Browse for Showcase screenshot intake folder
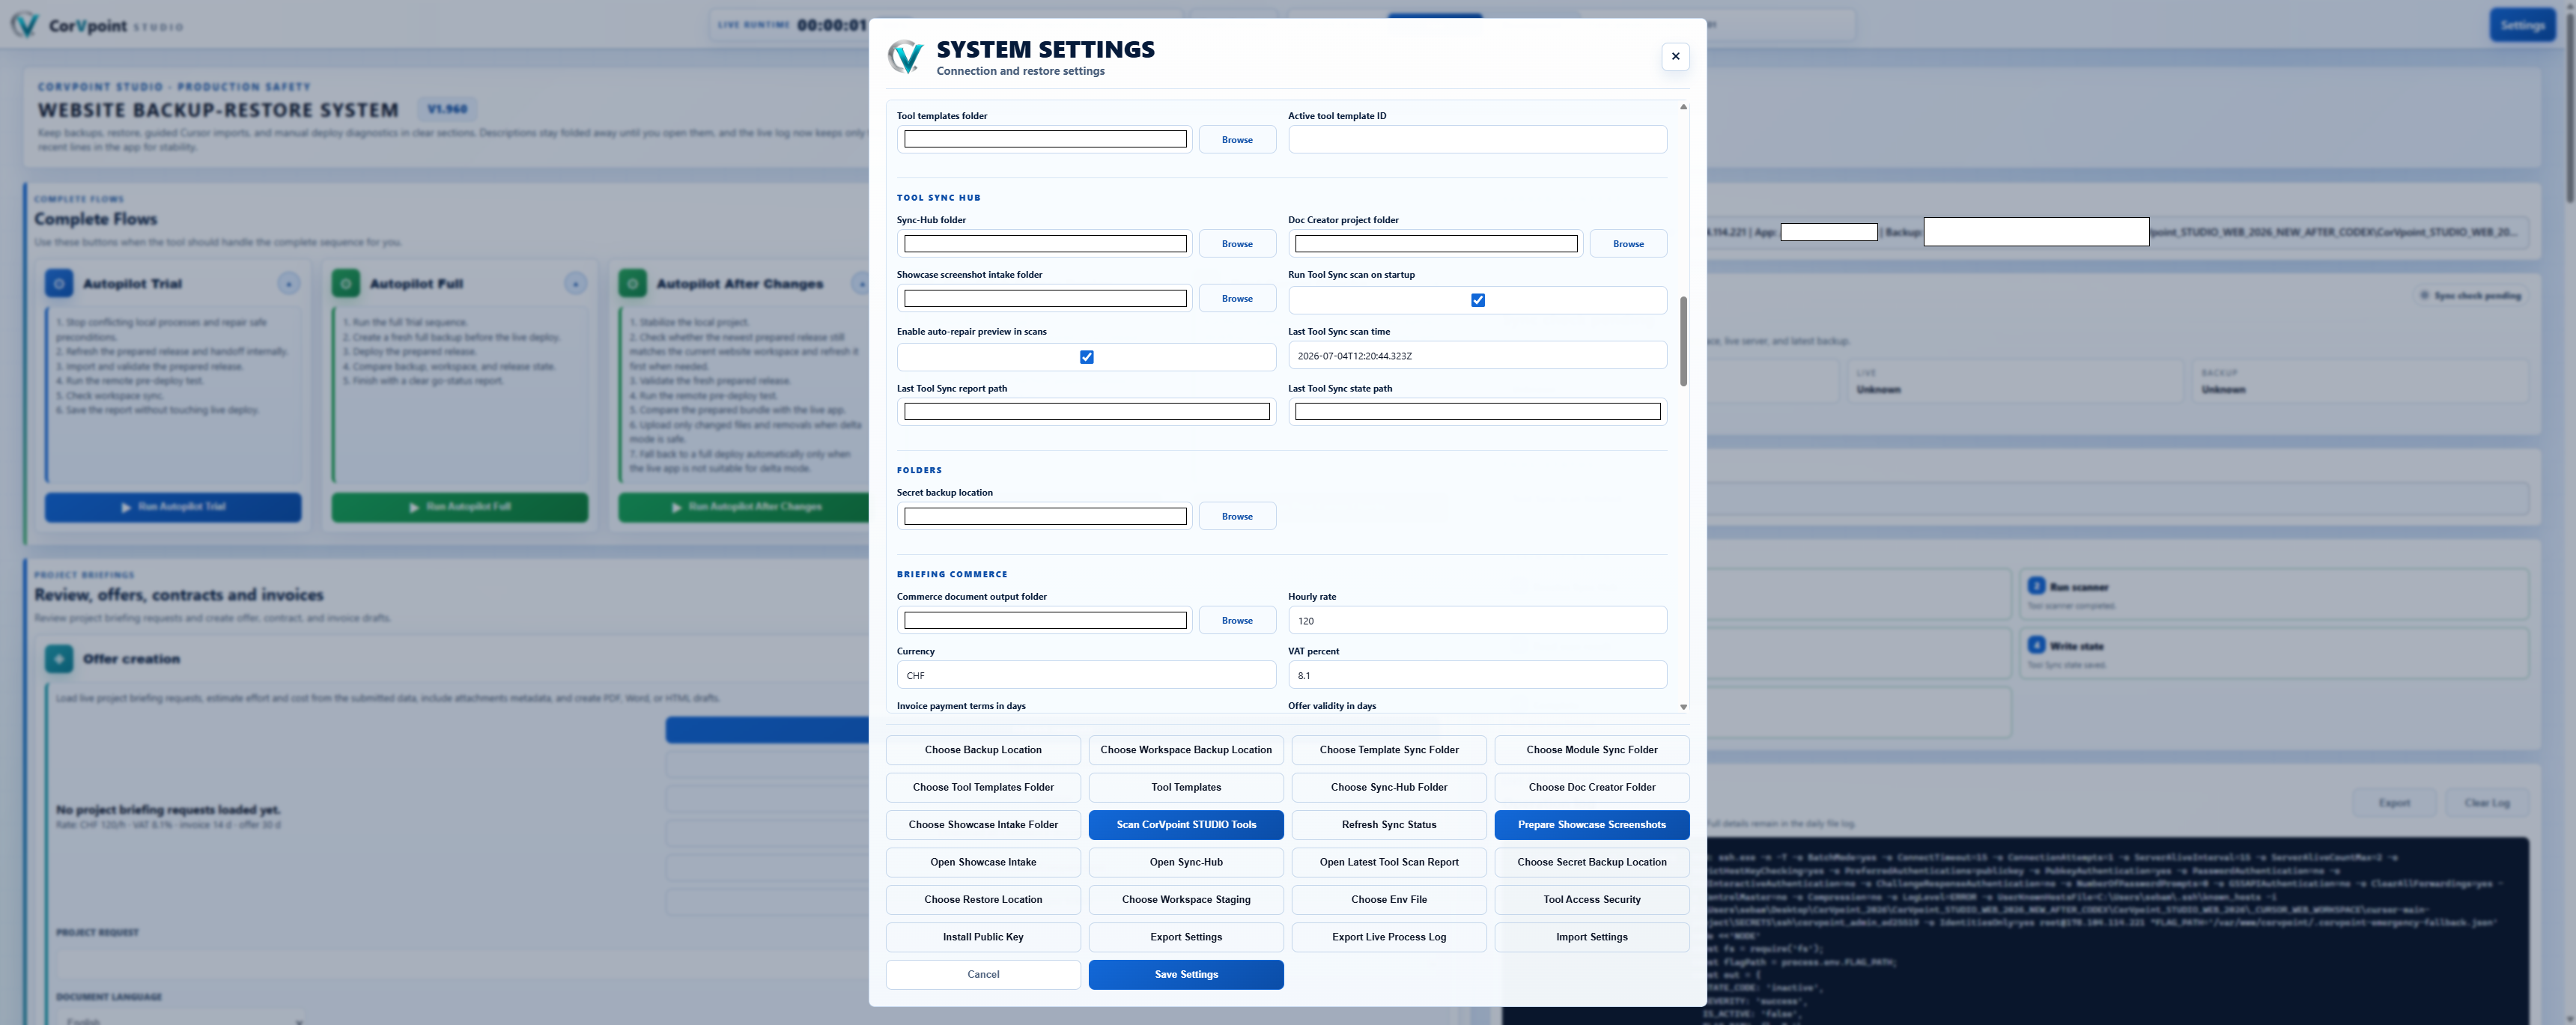The image size is (2576, 1025). (x=1237, y=299)
